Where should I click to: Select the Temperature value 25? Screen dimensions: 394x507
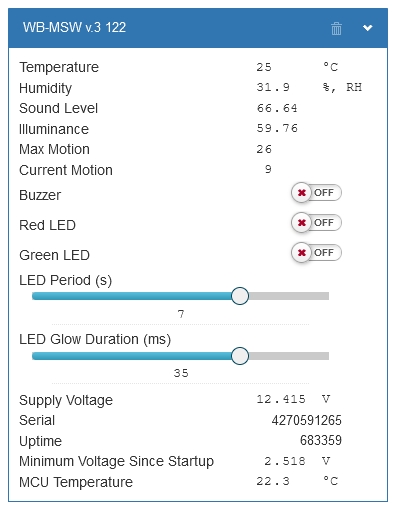point(264,67)
